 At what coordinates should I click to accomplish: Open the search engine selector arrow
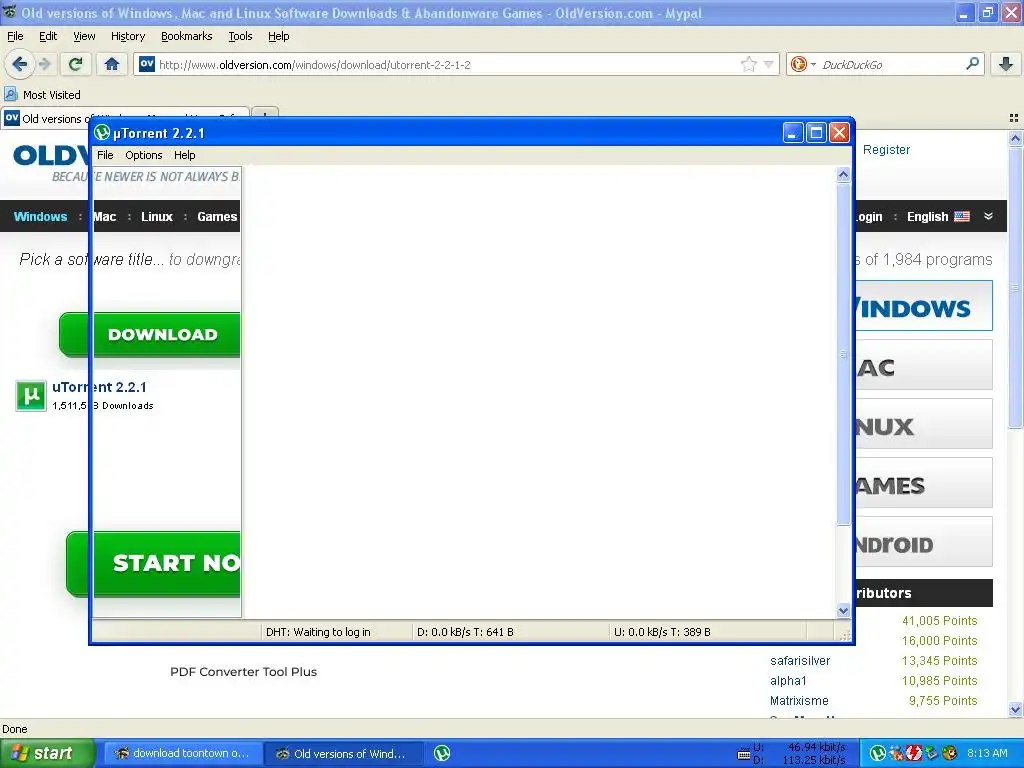coord(813,64)
